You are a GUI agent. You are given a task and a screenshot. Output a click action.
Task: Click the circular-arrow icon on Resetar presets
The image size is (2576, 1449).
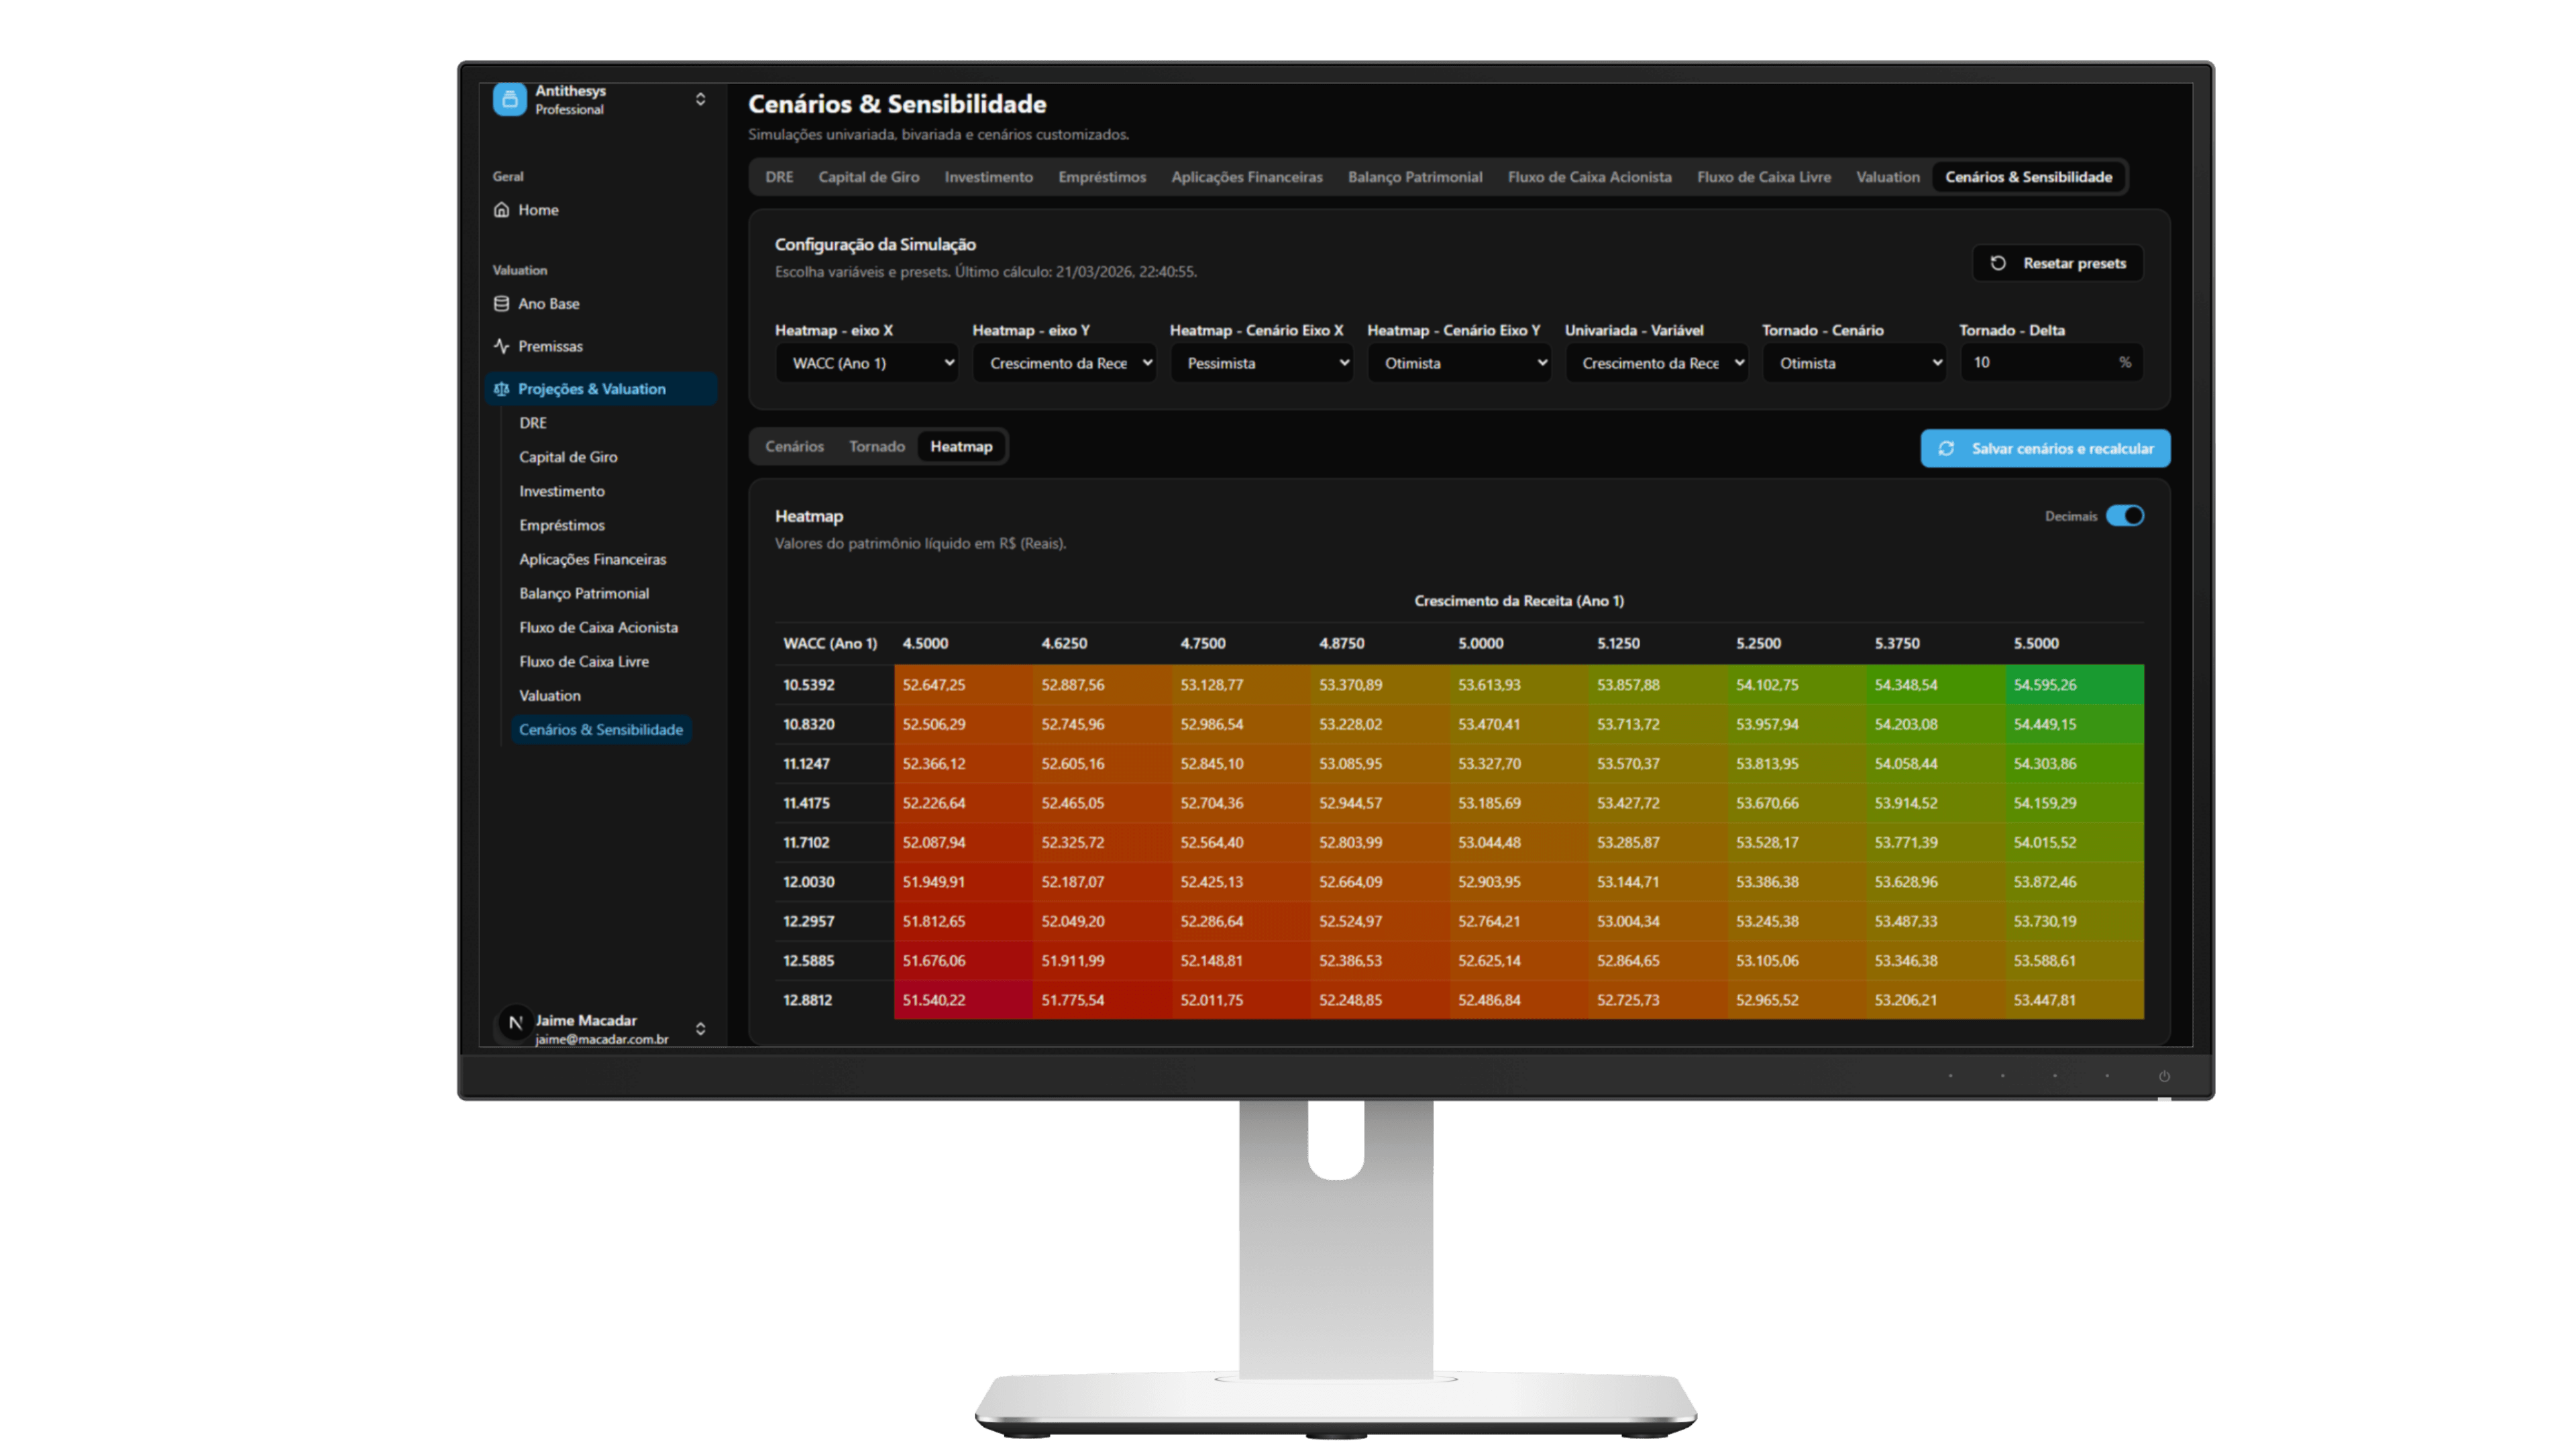(1998, 263)
